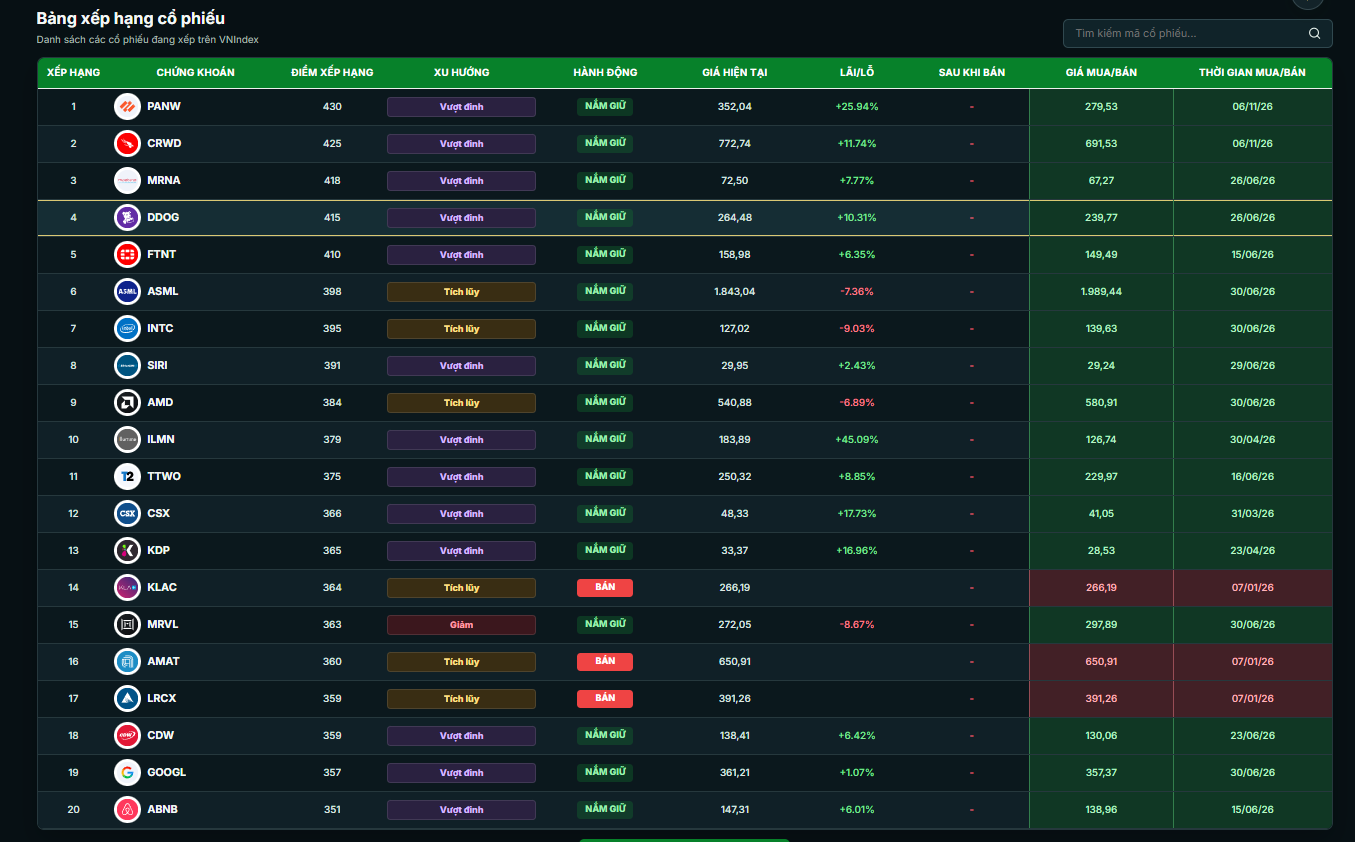Click the buy price 279,53

1101,106
